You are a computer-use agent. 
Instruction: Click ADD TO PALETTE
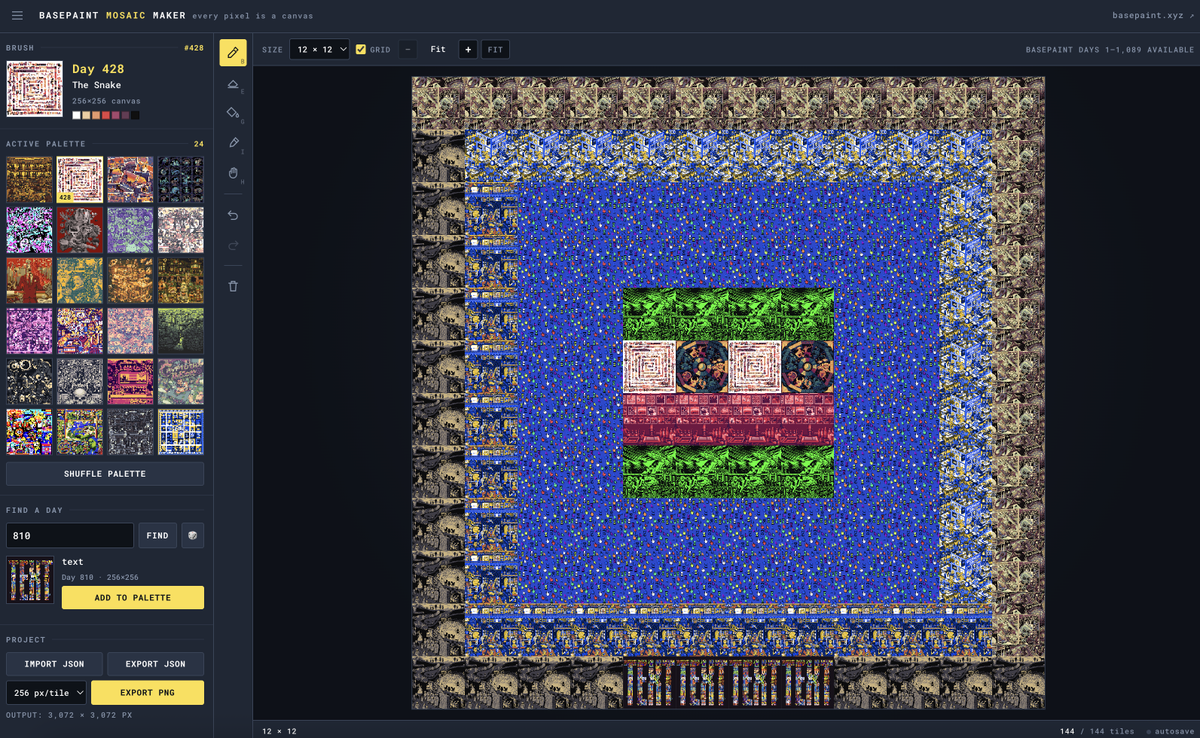point(133,598)
